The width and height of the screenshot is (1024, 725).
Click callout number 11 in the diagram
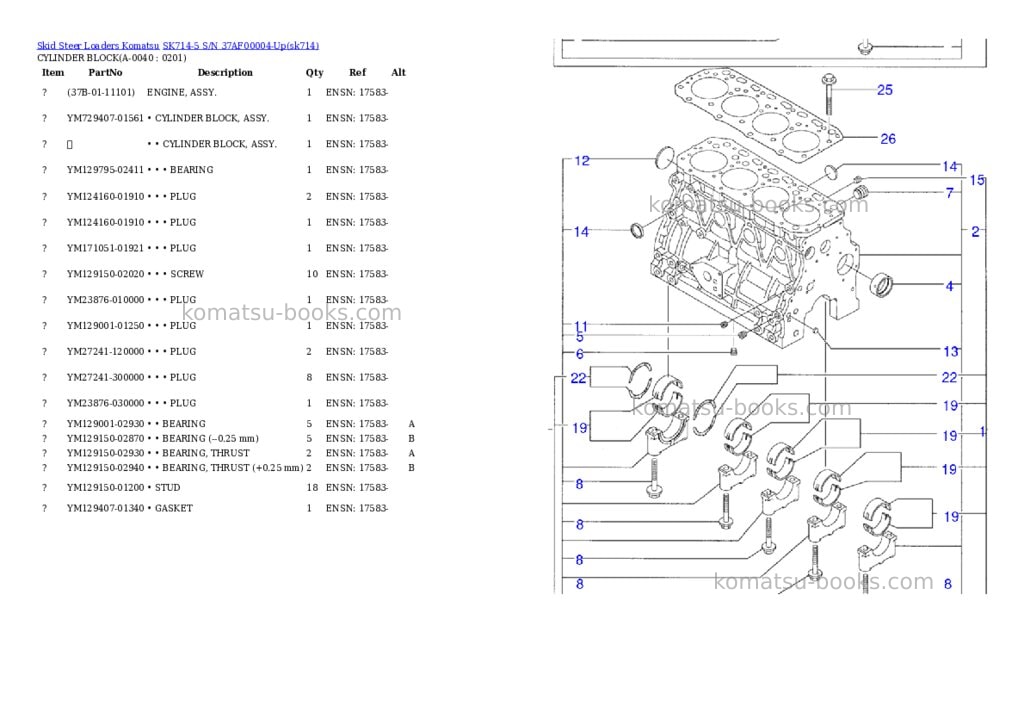pos(581,326)
